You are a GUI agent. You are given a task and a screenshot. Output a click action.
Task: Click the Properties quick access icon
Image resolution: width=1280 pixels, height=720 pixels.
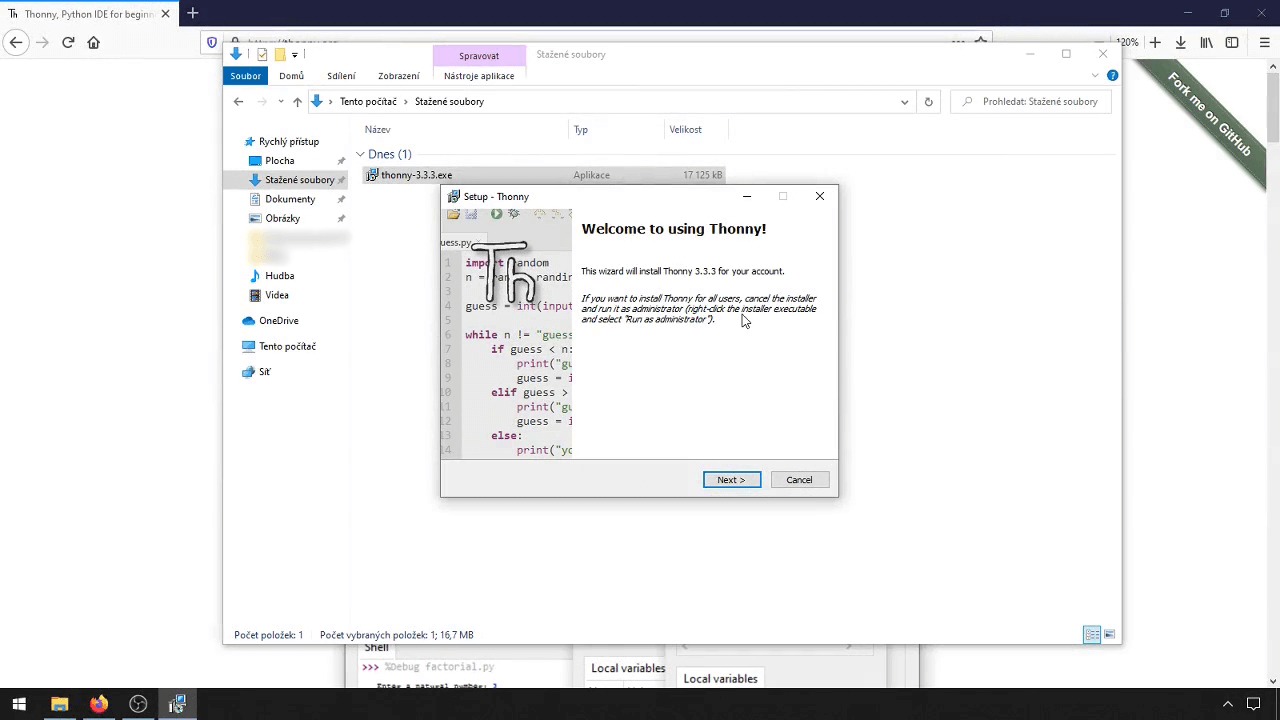(x=262, y=55)
